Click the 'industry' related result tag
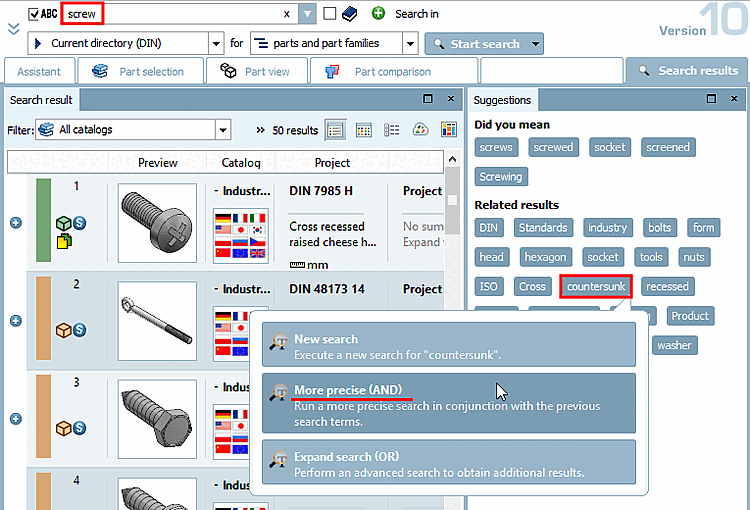 (x=607, y=228)
